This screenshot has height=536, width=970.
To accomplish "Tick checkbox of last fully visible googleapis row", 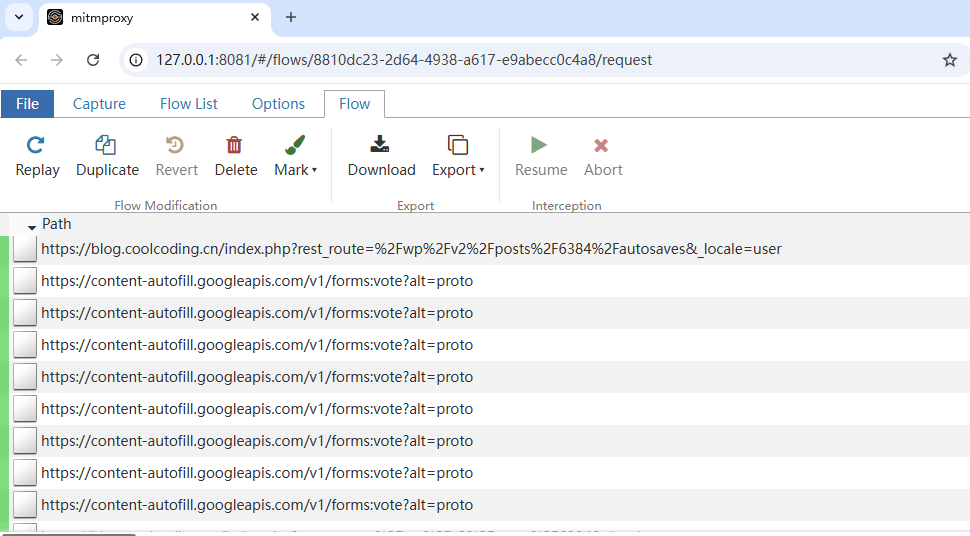I will point(25,505).
